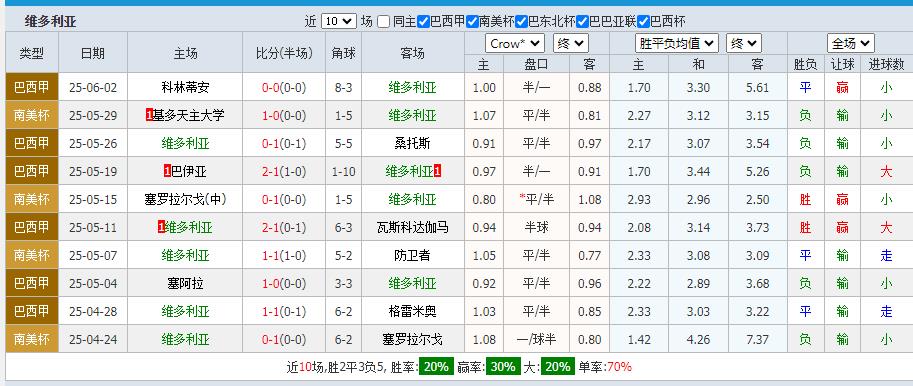Viewport: 913px width, 386px height.
Task: Click the red card marker beside home 维多利亚 on 25-05-11
Action: point(161,228)
